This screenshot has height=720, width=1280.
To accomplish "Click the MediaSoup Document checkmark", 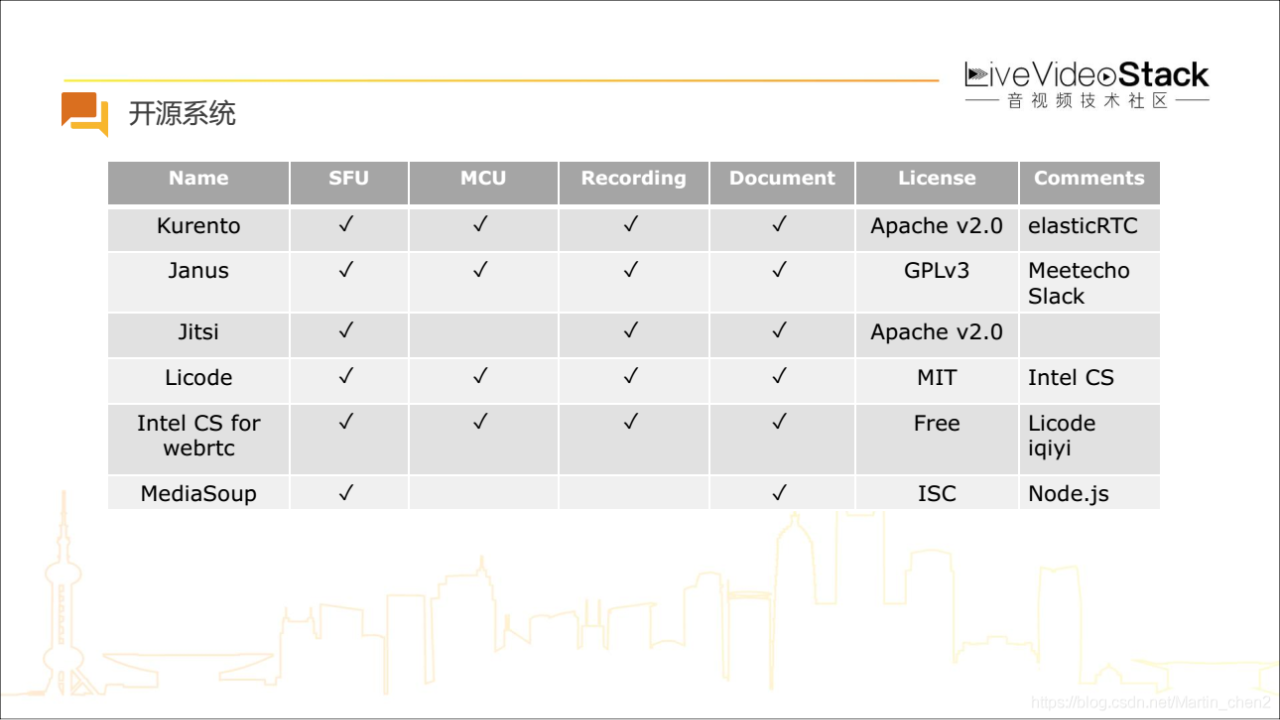I will (x=780, y=492).
